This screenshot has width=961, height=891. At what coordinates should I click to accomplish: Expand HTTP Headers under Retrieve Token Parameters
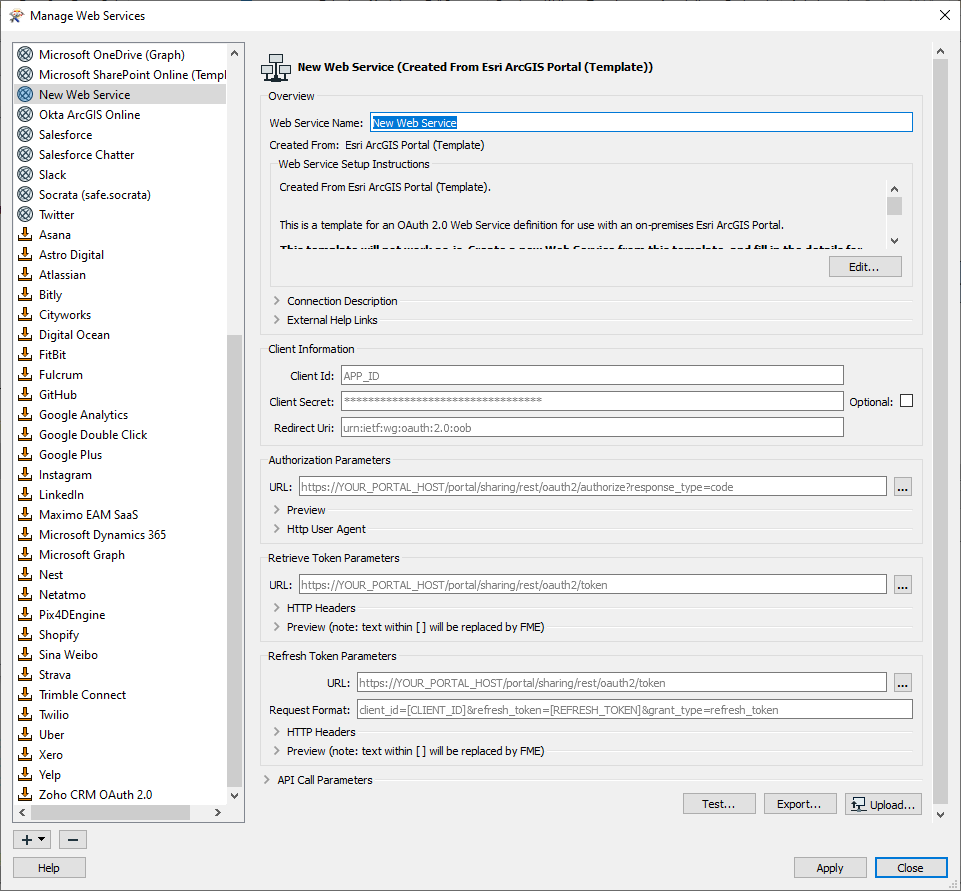pos(276,608)
